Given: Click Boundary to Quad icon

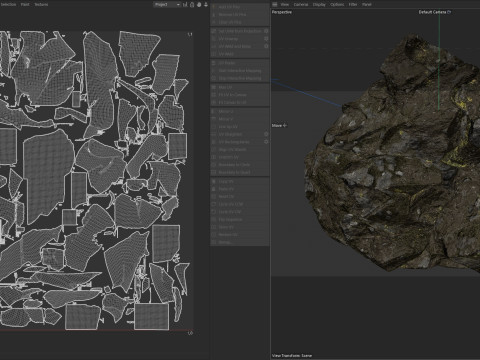Looking at the screenshot, I should 214,172.
